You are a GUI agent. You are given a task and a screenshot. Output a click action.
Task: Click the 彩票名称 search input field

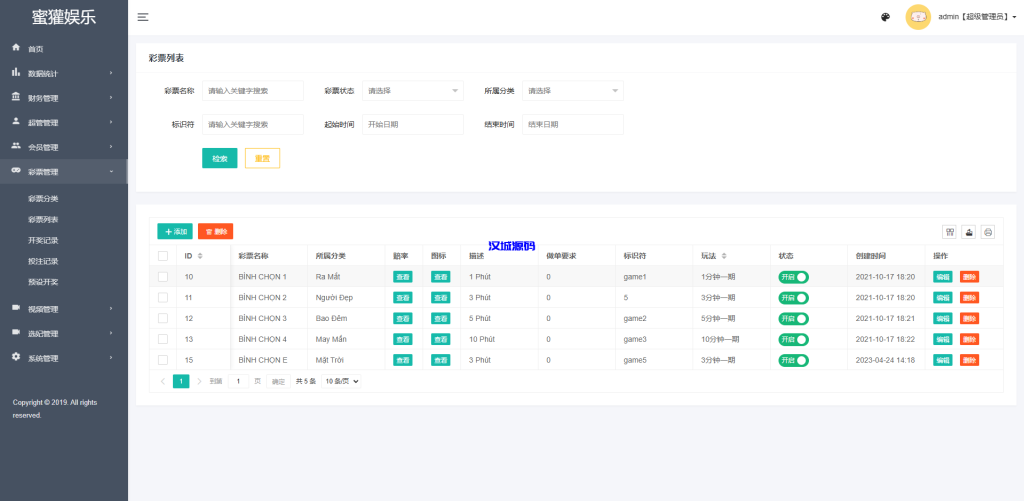click(x=252, y=91)
